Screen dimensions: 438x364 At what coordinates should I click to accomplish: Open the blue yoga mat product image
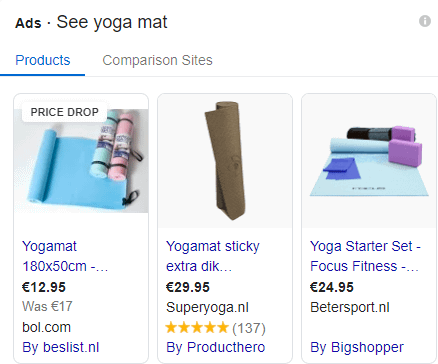[81, 161]
